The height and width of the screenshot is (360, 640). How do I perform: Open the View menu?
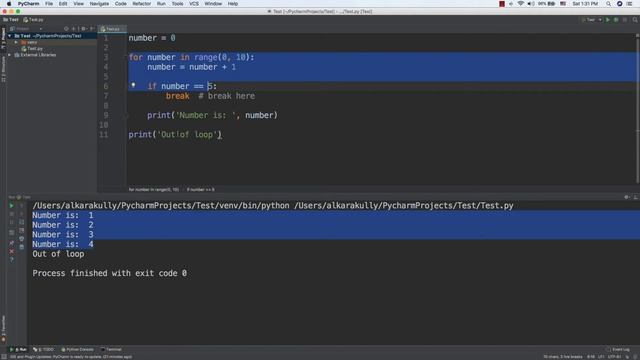(x=78, y=4)
